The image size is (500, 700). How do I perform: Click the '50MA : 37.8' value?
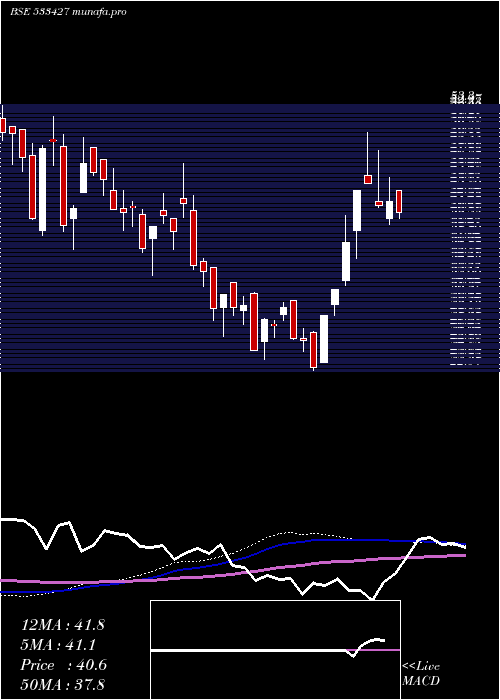coord(62,684)
